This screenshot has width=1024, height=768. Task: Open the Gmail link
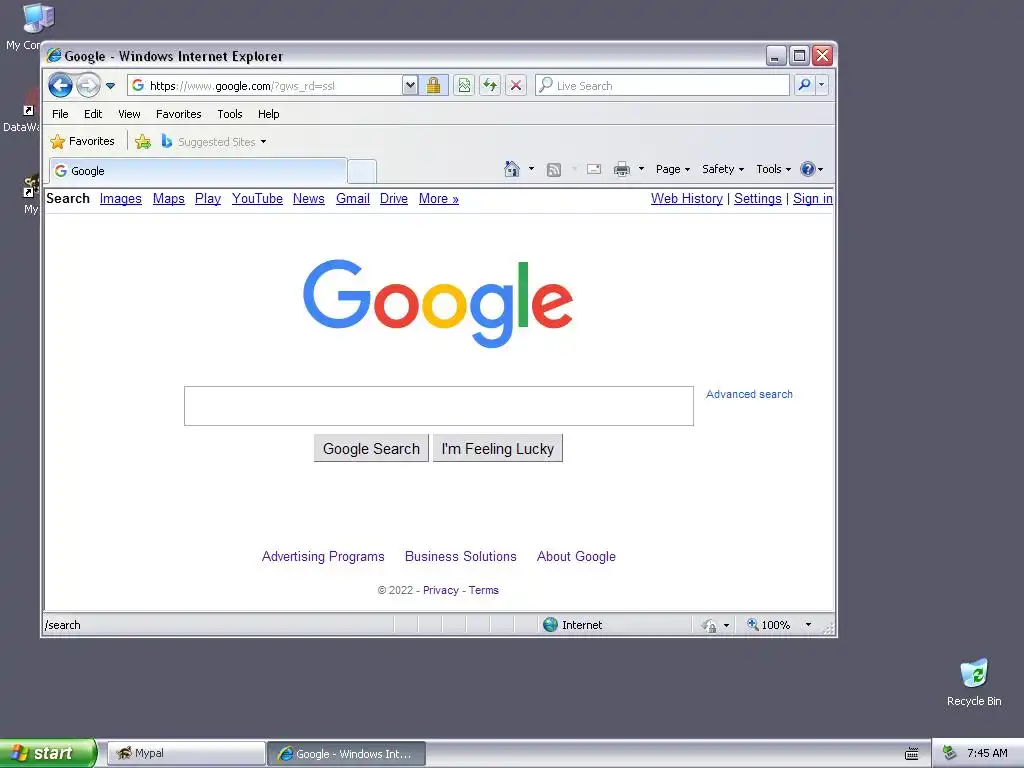tap(353, 199)
